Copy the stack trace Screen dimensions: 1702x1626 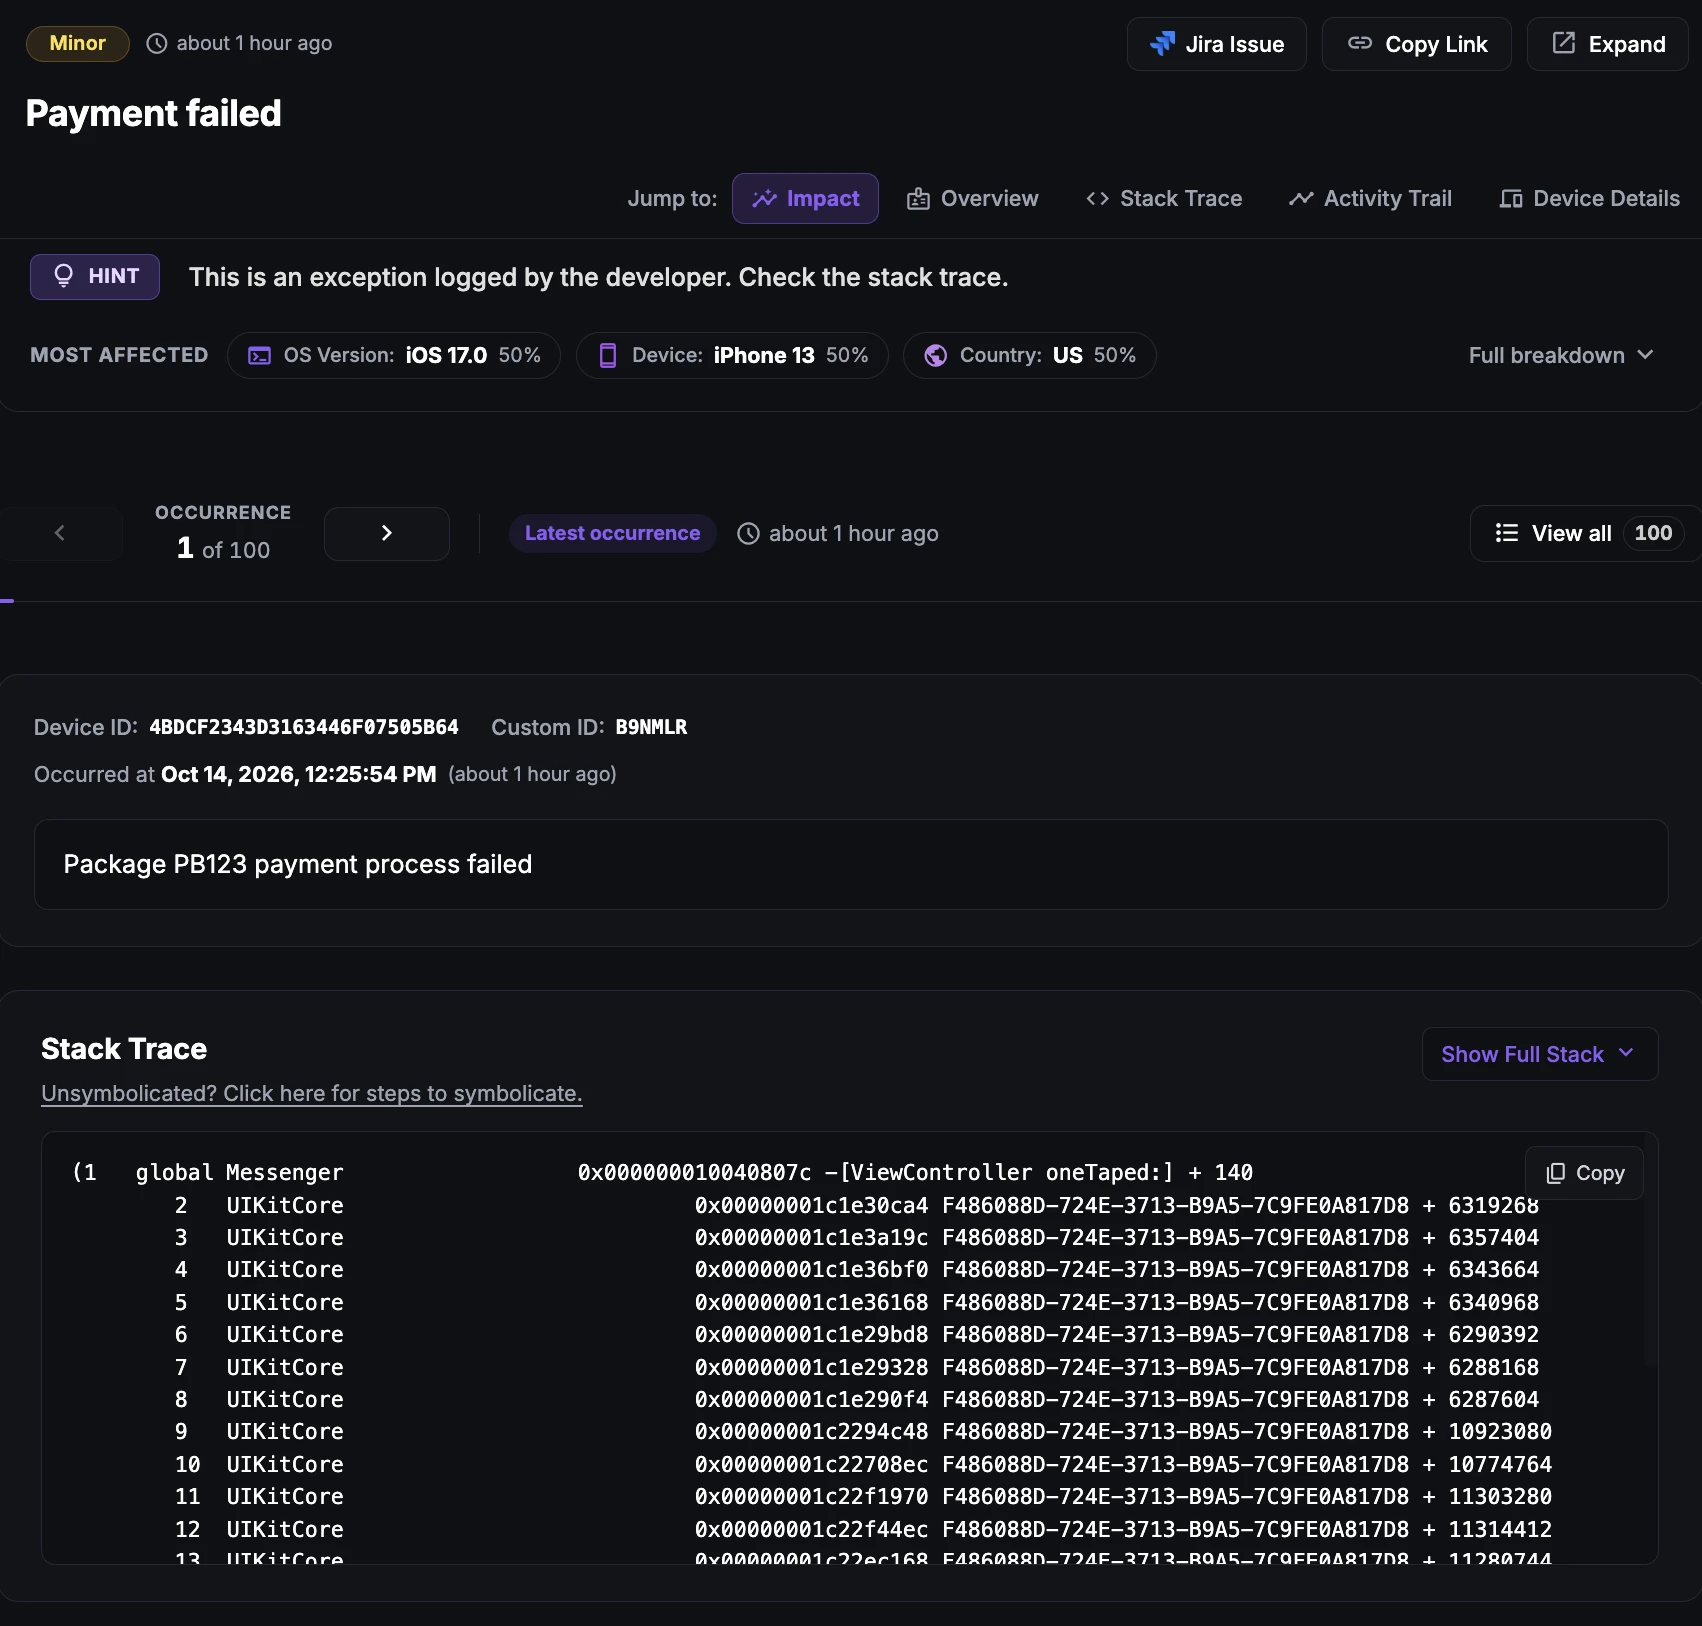(1584, 1173)
